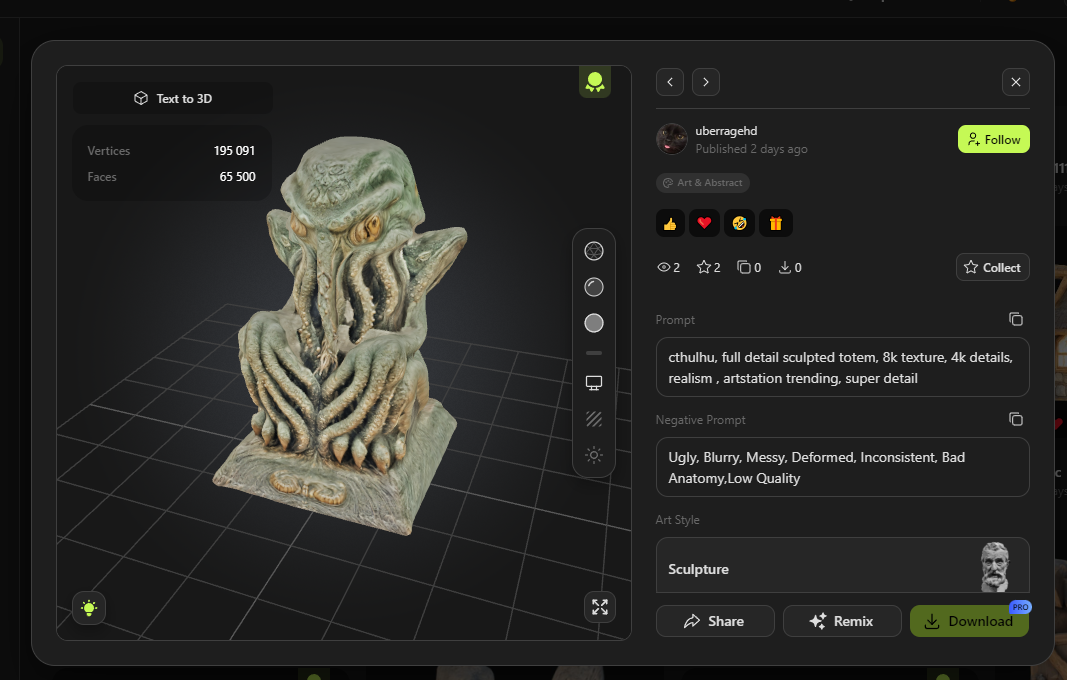Open the sun brightness setting in viewer toolbar
This screenshot has width=1067, height=680.
click(x=594, y=455)
